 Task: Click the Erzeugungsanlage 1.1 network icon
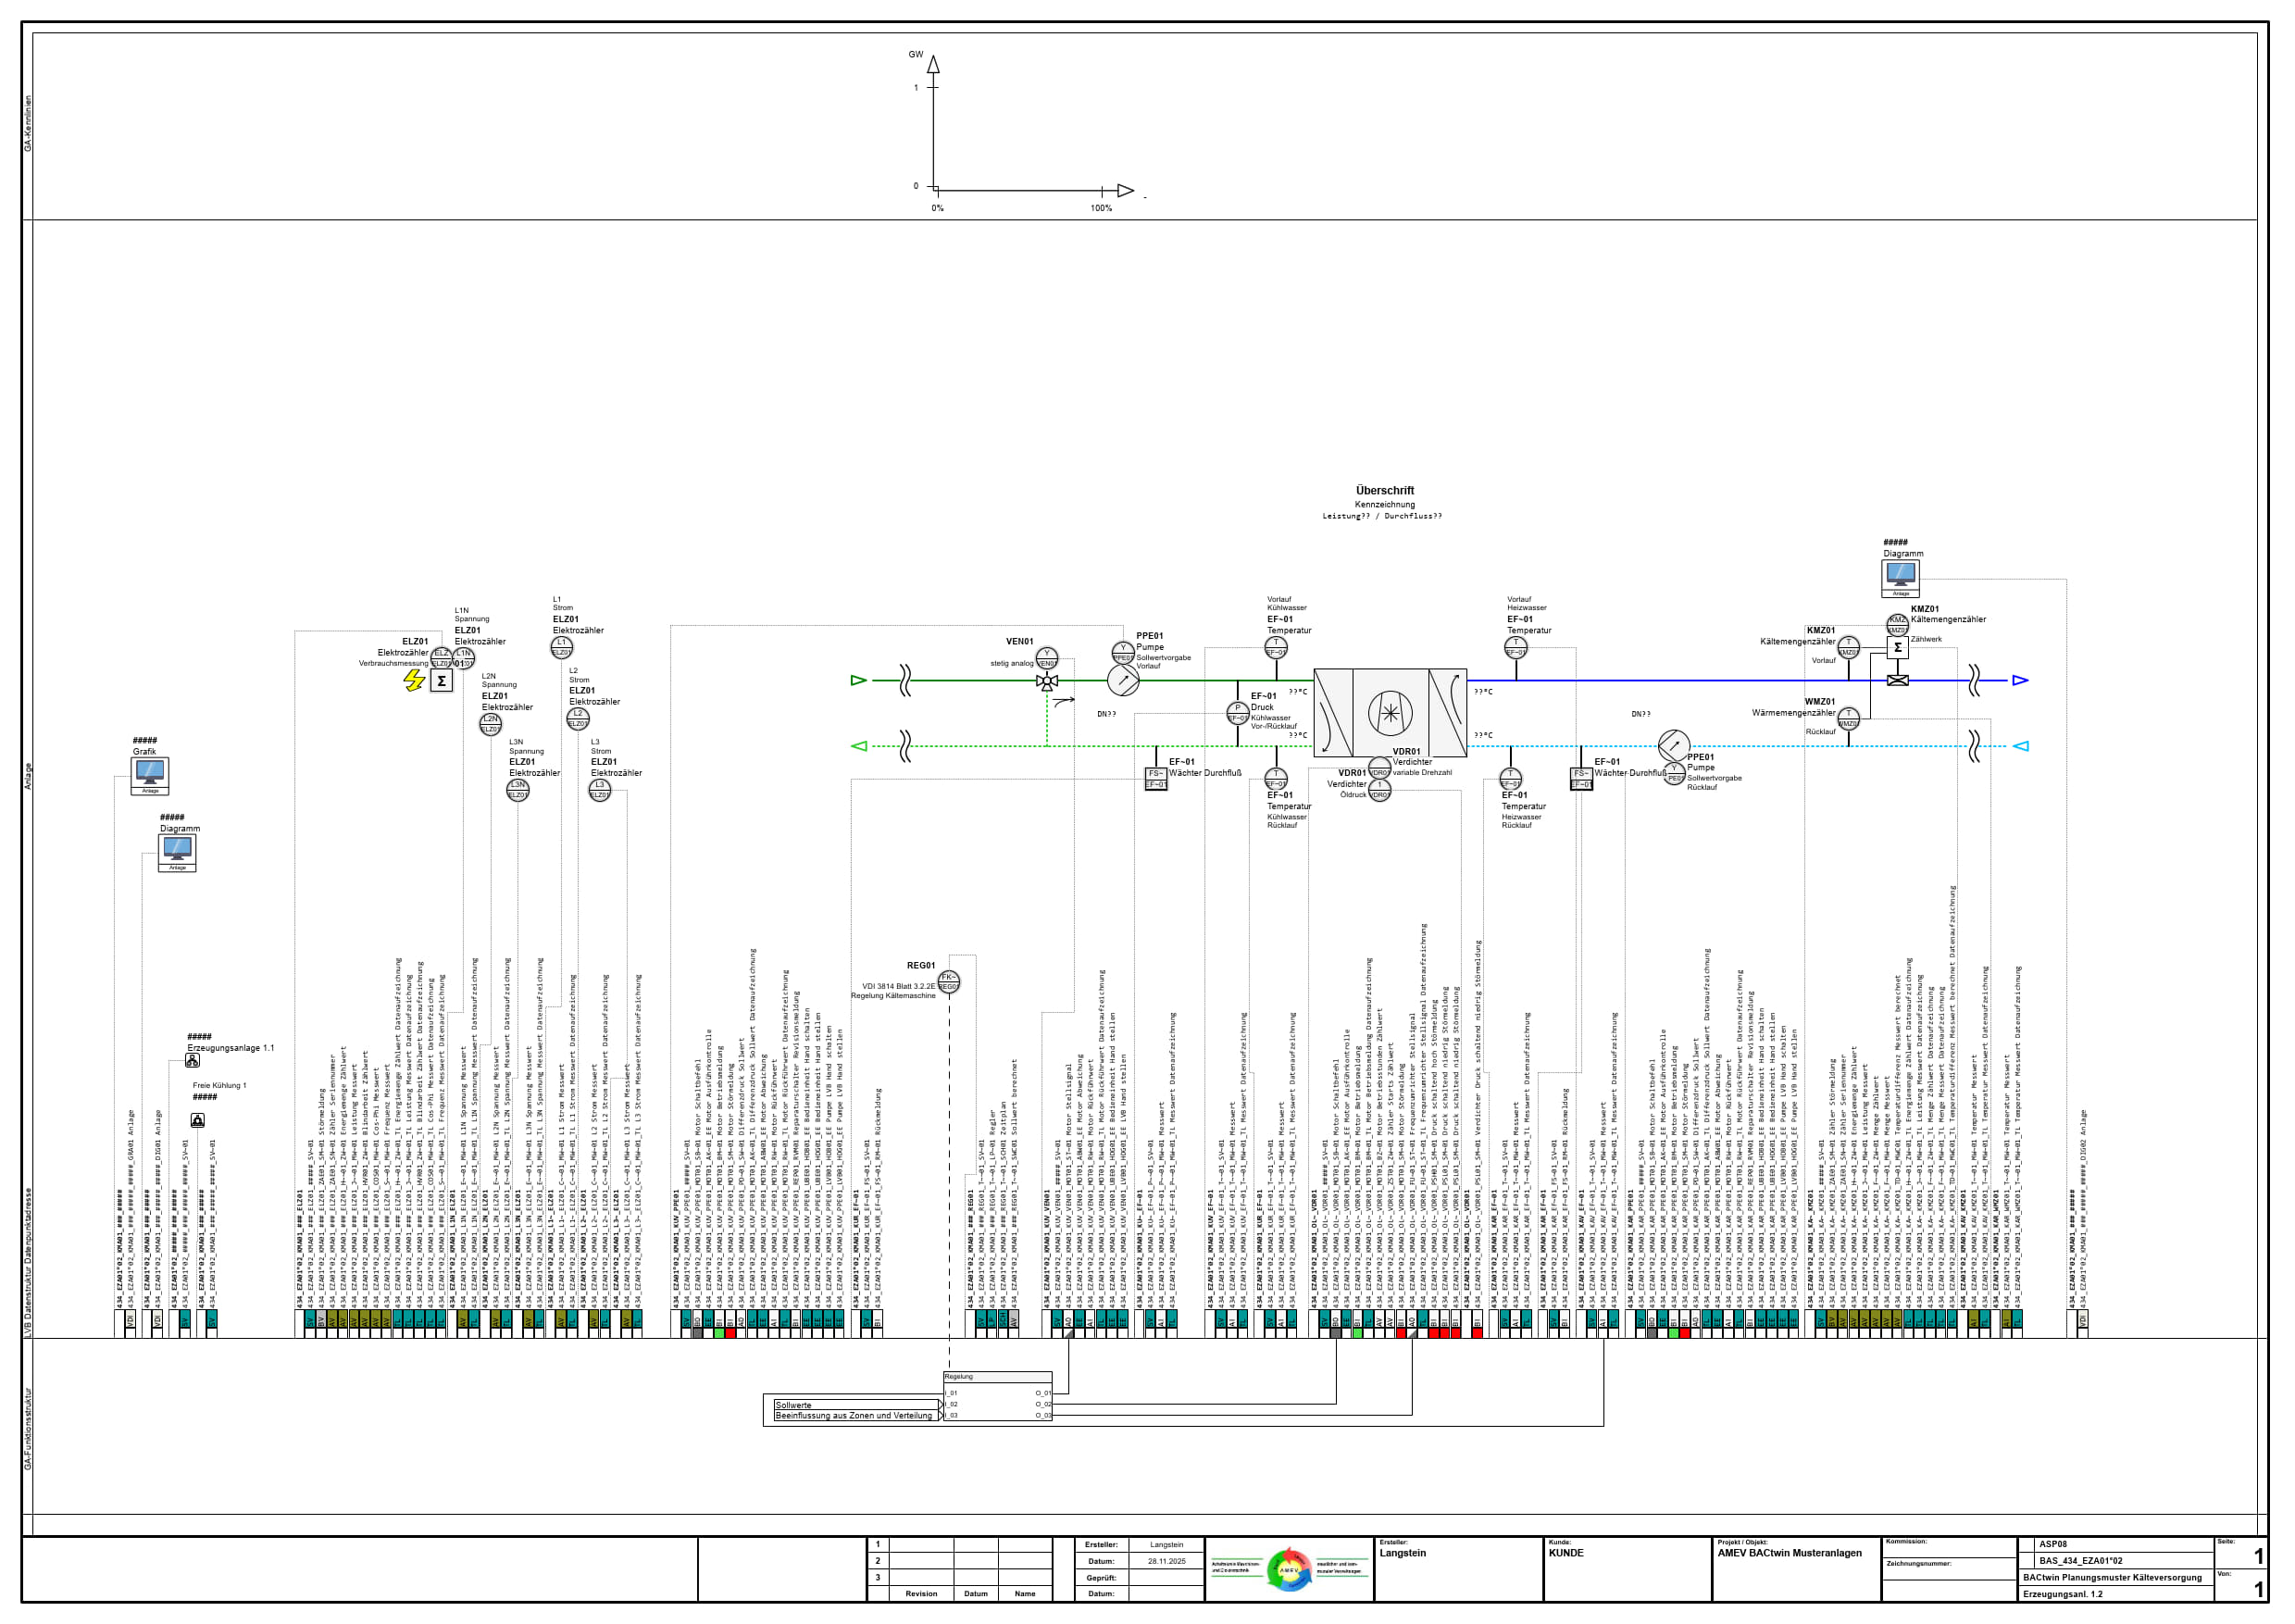click(192, 1060)
